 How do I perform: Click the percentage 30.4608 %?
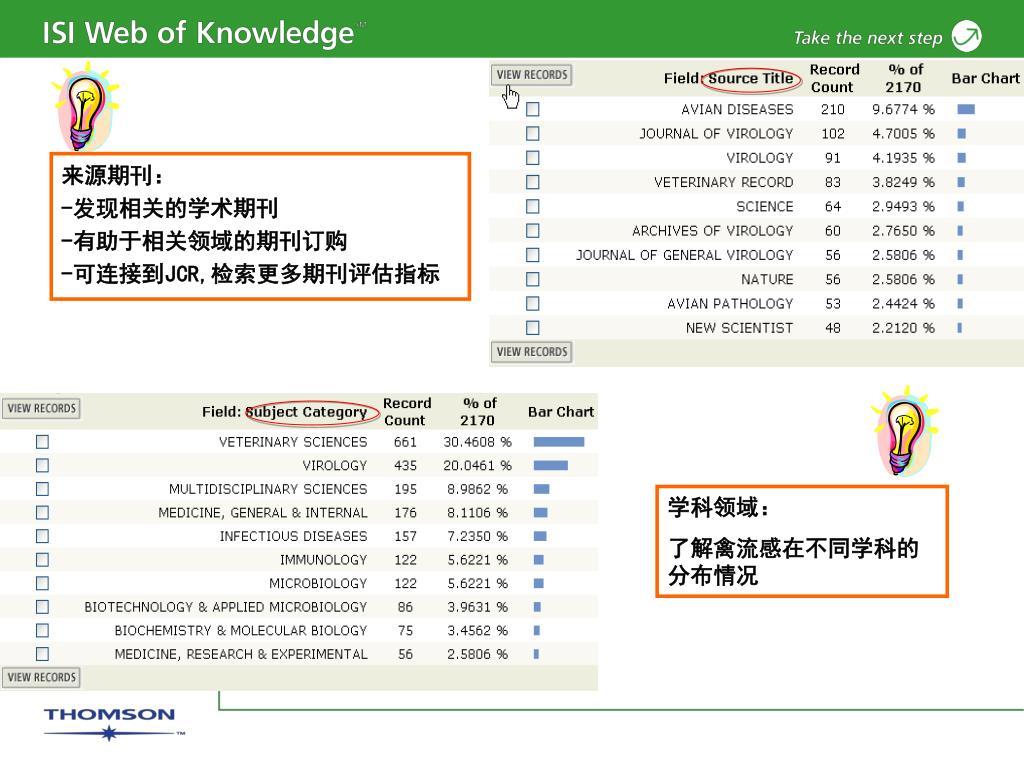coord(477,442)
